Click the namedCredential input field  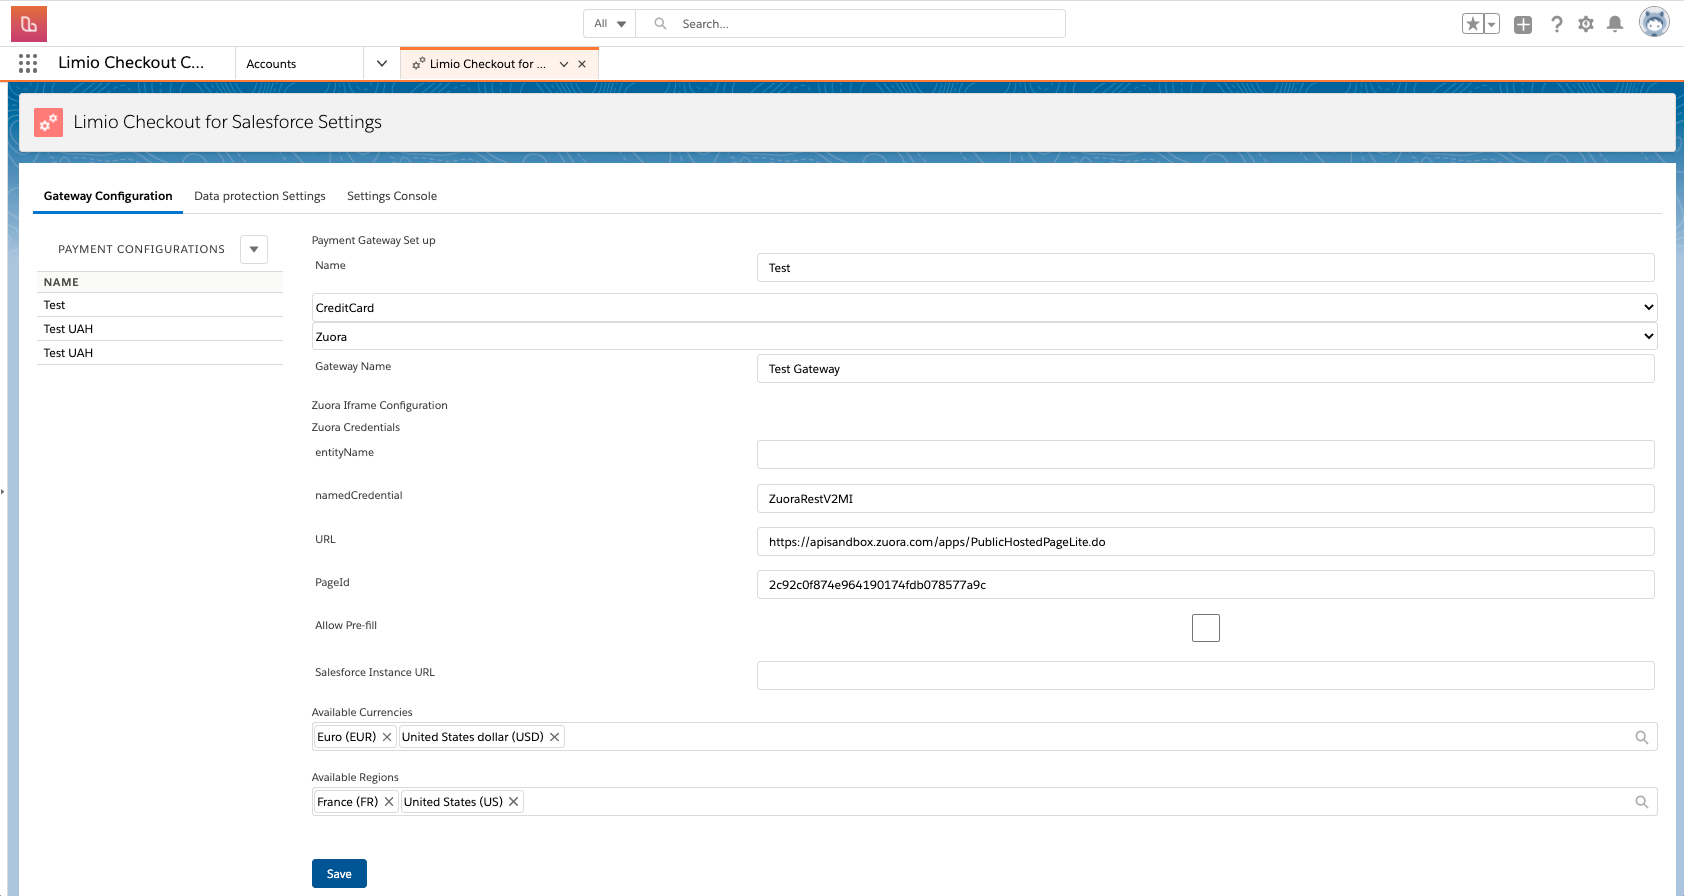click(x=1205, y=499)
